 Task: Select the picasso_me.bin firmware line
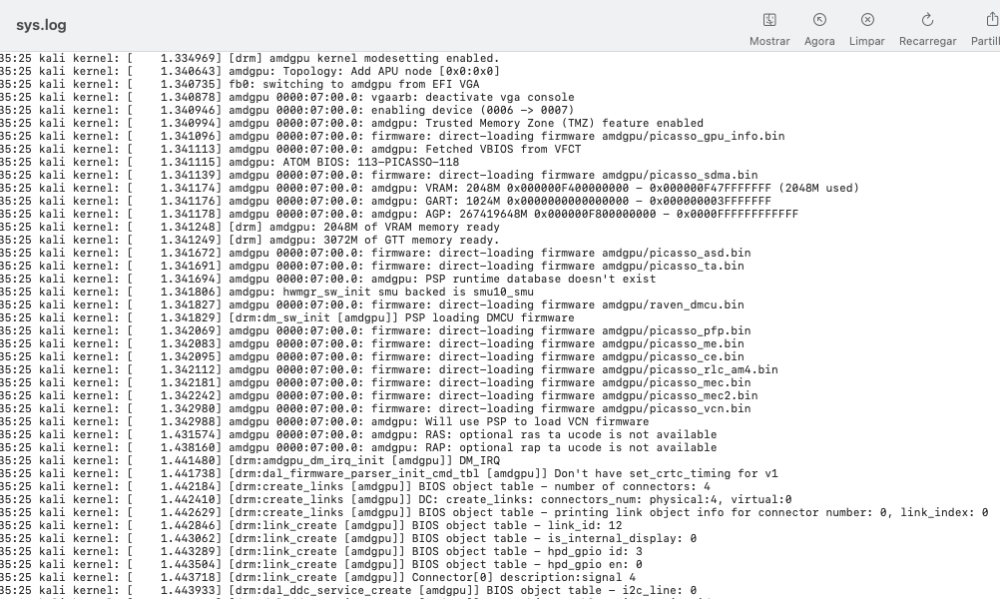click(372, 343)
